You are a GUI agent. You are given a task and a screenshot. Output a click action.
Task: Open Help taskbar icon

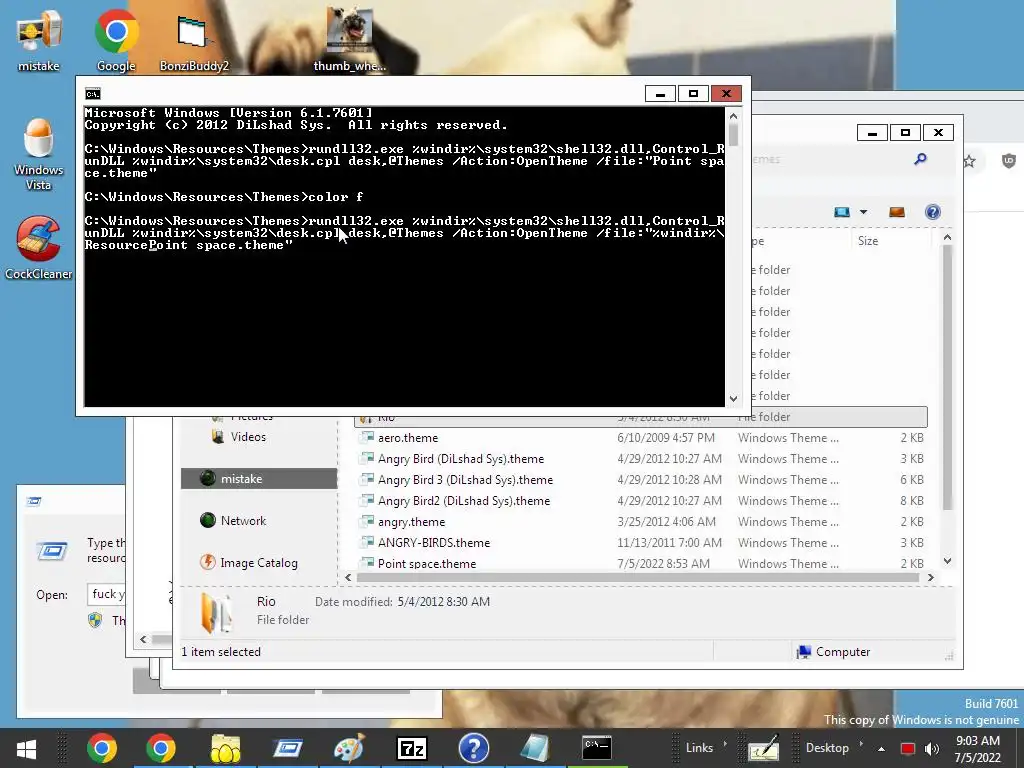pos(473,748)
